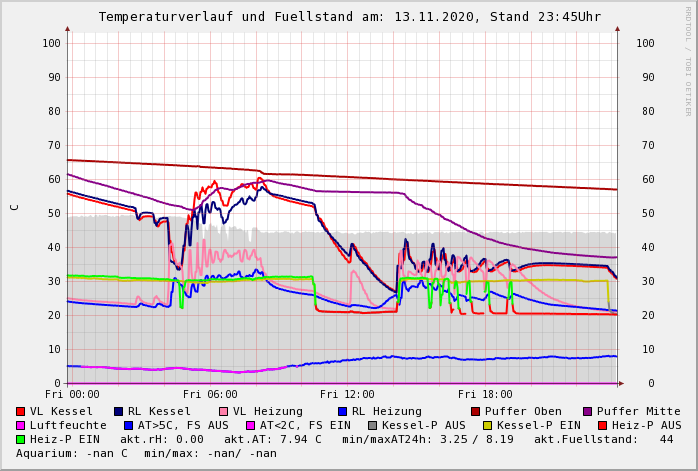Viewport: 698px width, 471px height.
Task: Click the red VL Kessel legend swatch
Action: (20, 411)
